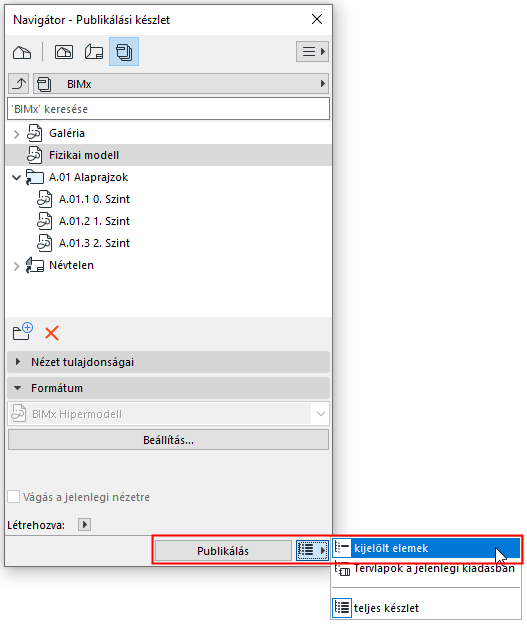The image size is (527, 624).
Task: Select A.01.3 2. Szint layout
Action: (x=94, y=243)
